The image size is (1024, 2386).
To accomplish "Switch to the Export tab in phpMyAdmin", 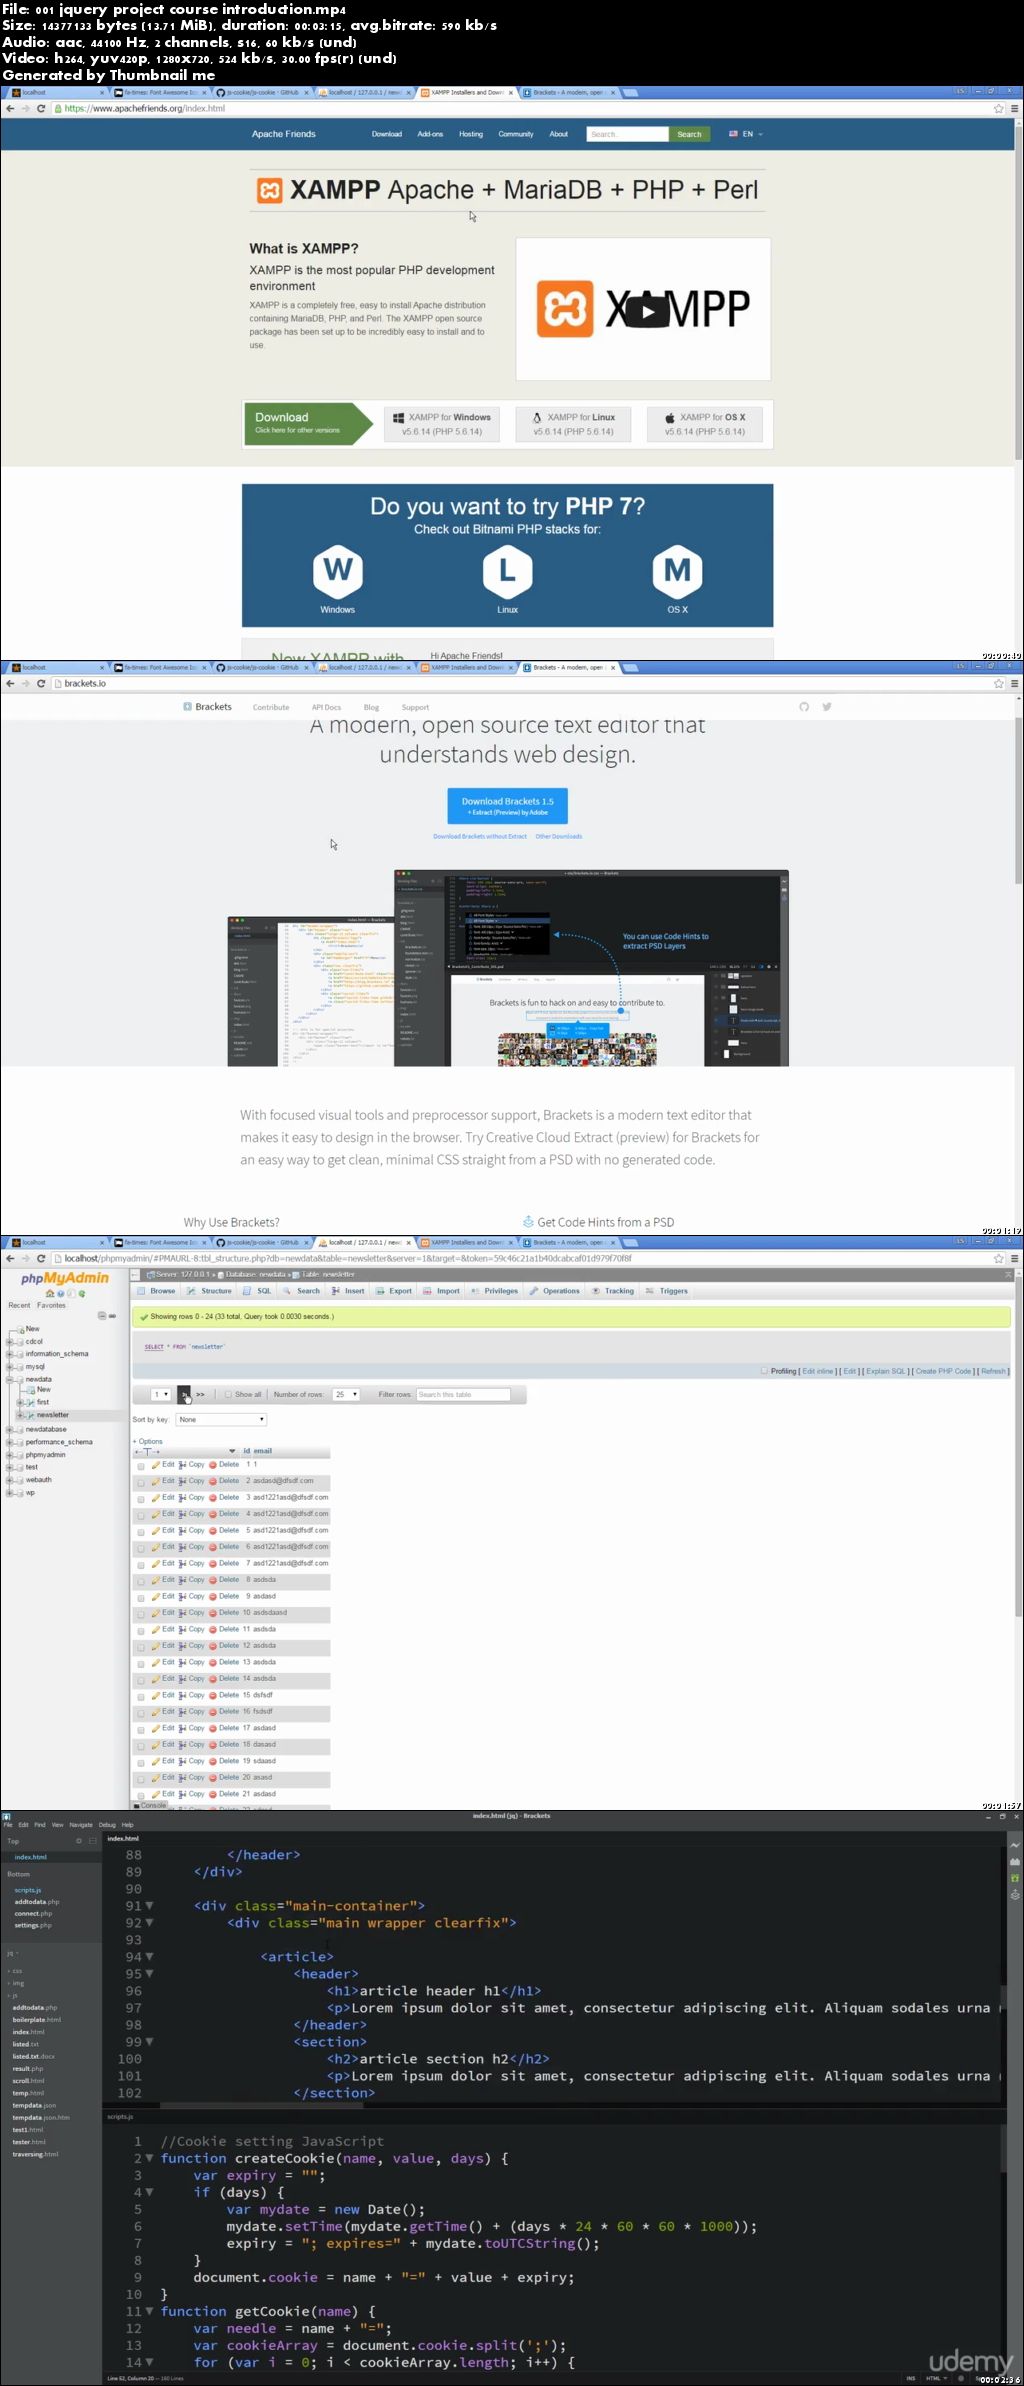I will point(395,1291).
